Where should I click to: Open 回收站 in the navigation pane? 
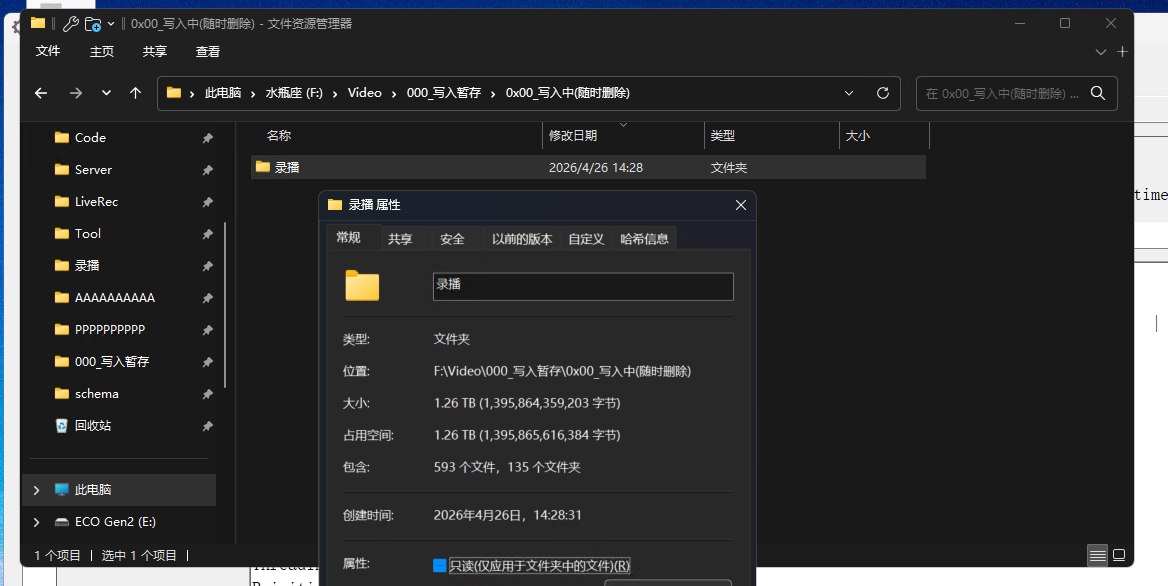point(92,426)
